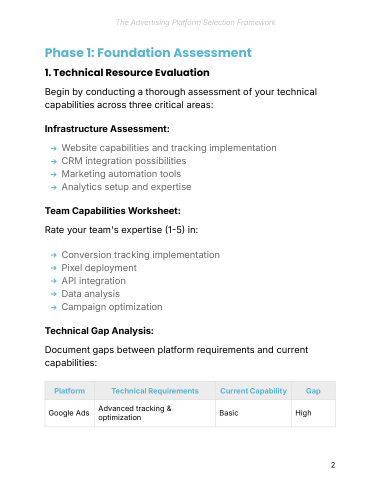Image resolution: width=380 pixels, height=492 pixels.
Task: Click the Phase 1: Foundation Assessment heading
Action: coord(148,53)
